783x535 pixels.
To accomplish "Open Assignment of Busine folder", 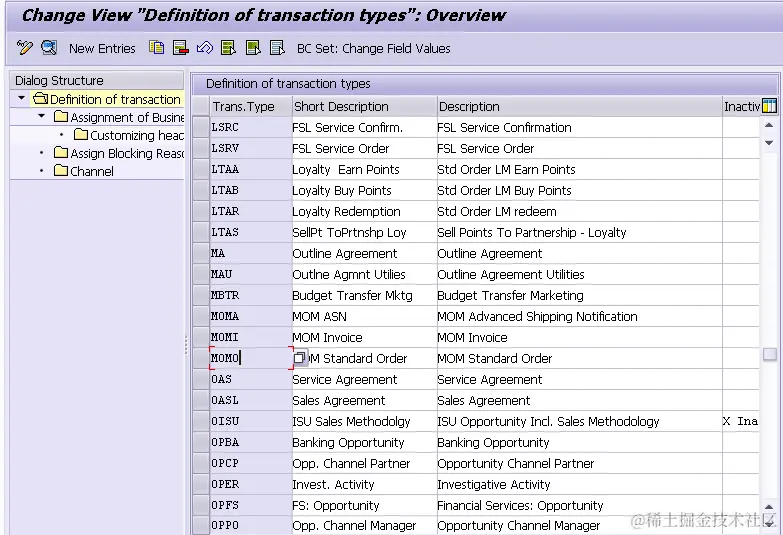I will 119,117.
